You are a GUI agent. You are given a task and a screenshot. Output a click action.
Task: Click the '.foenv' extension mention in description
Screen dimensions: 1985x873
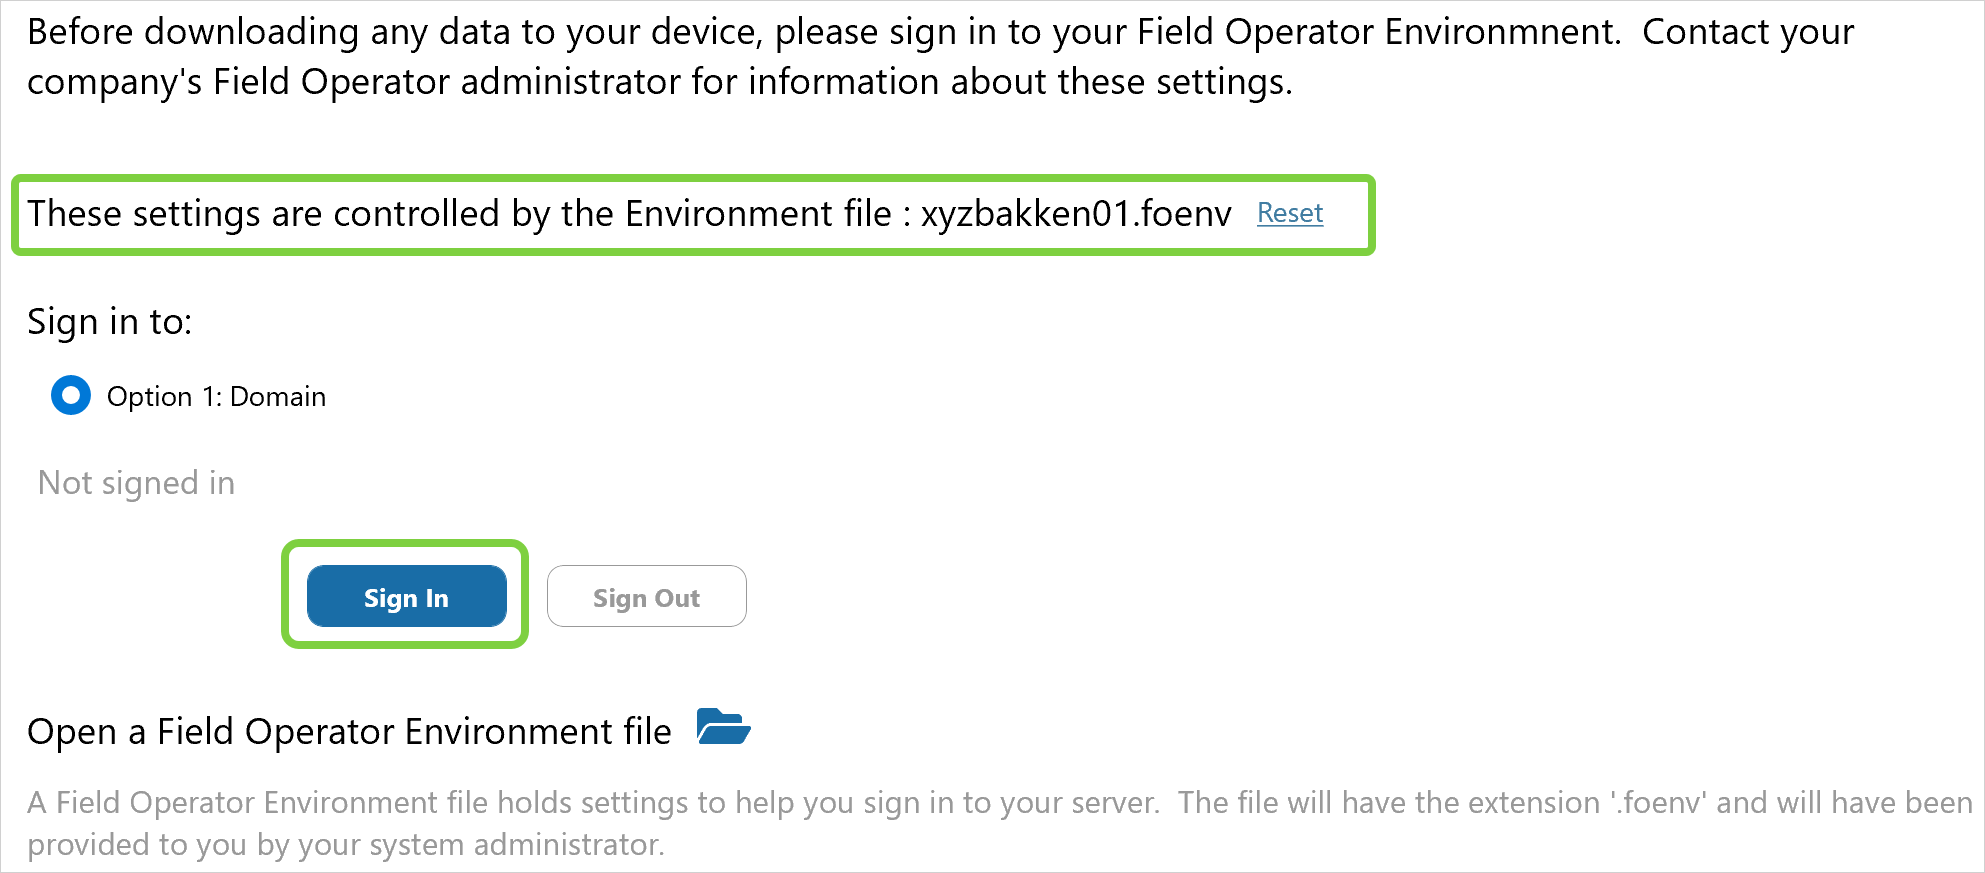click(x=1658, y=803)
